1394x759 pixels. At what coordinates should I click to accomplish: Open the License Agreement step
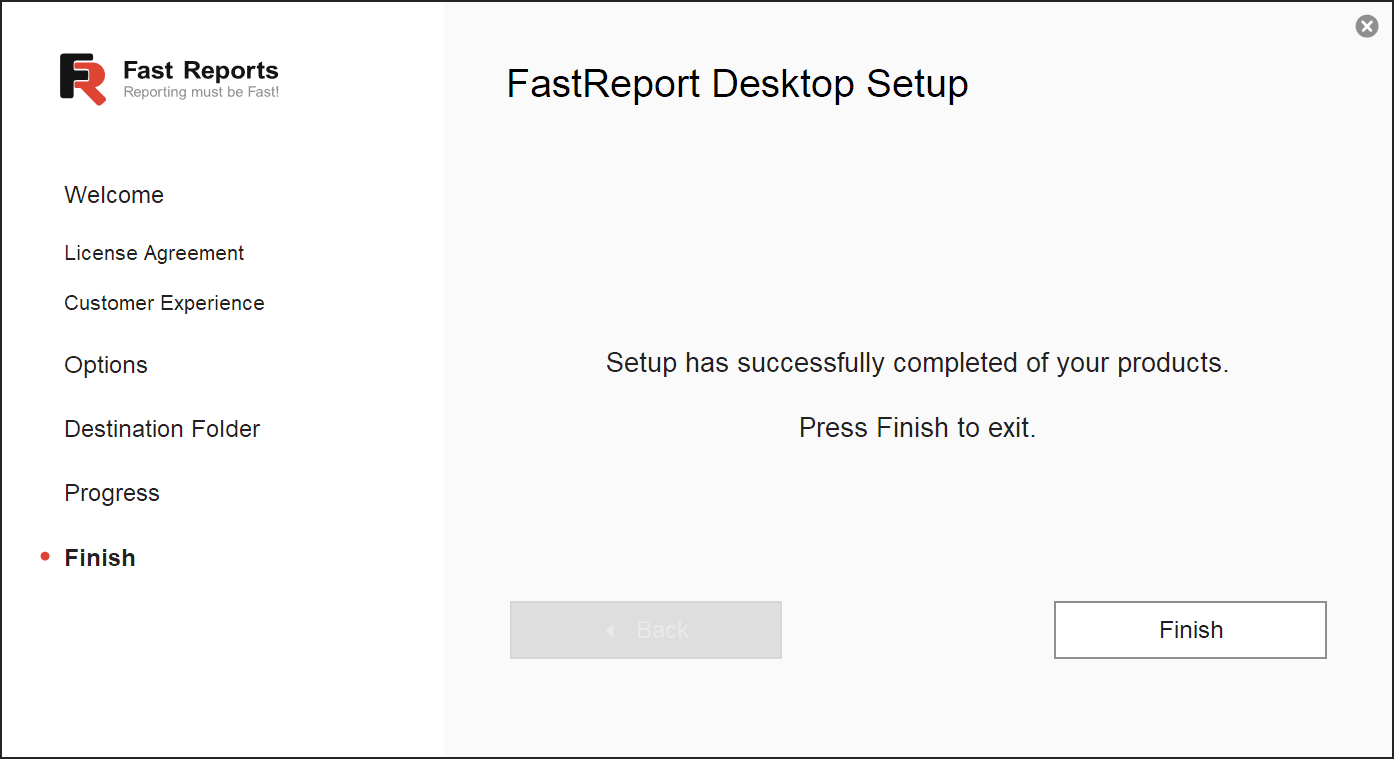tap(154, 253)
